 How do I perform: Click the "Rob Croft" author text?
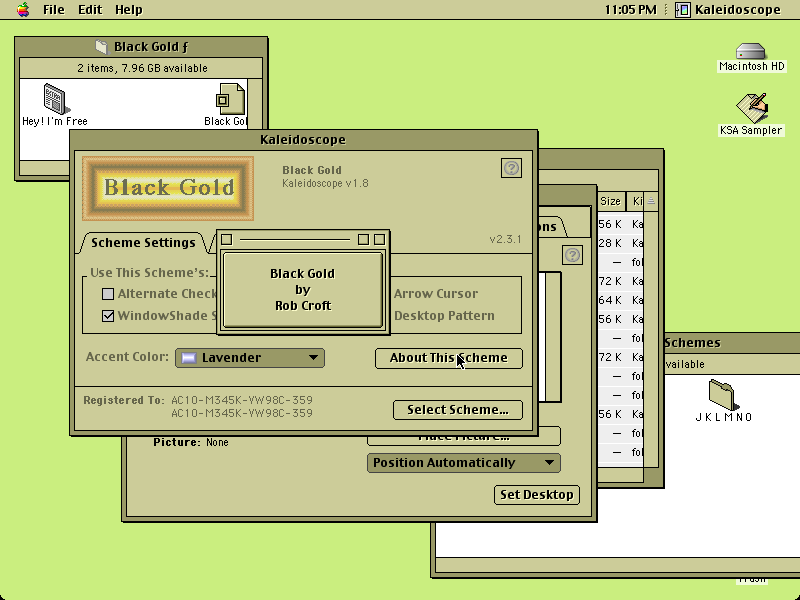click(303, 306)
